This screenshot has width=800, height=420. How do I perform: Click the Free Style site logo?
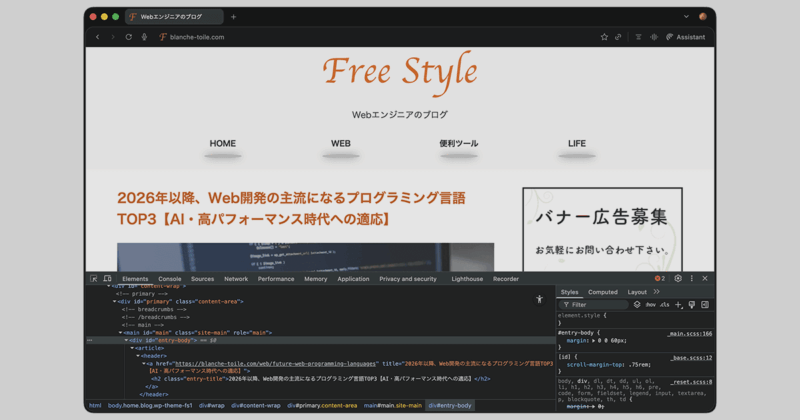pos(400,72)
